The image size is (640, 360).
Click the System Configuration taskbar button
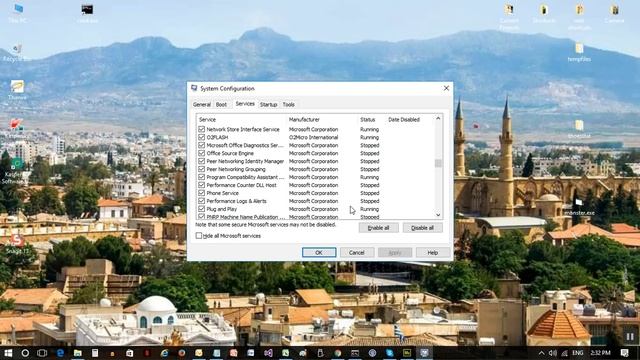click(424, 353)
